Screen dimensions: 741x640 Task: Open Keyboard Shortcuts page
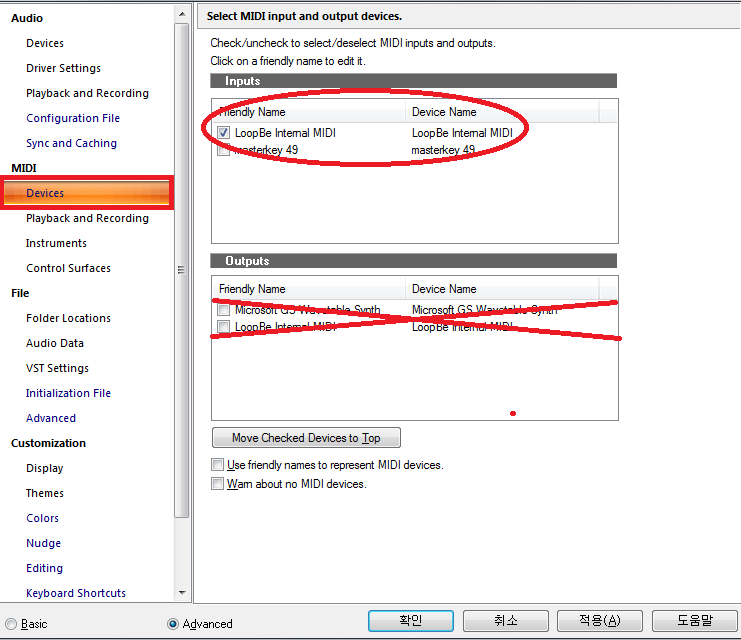click(76, 593)
